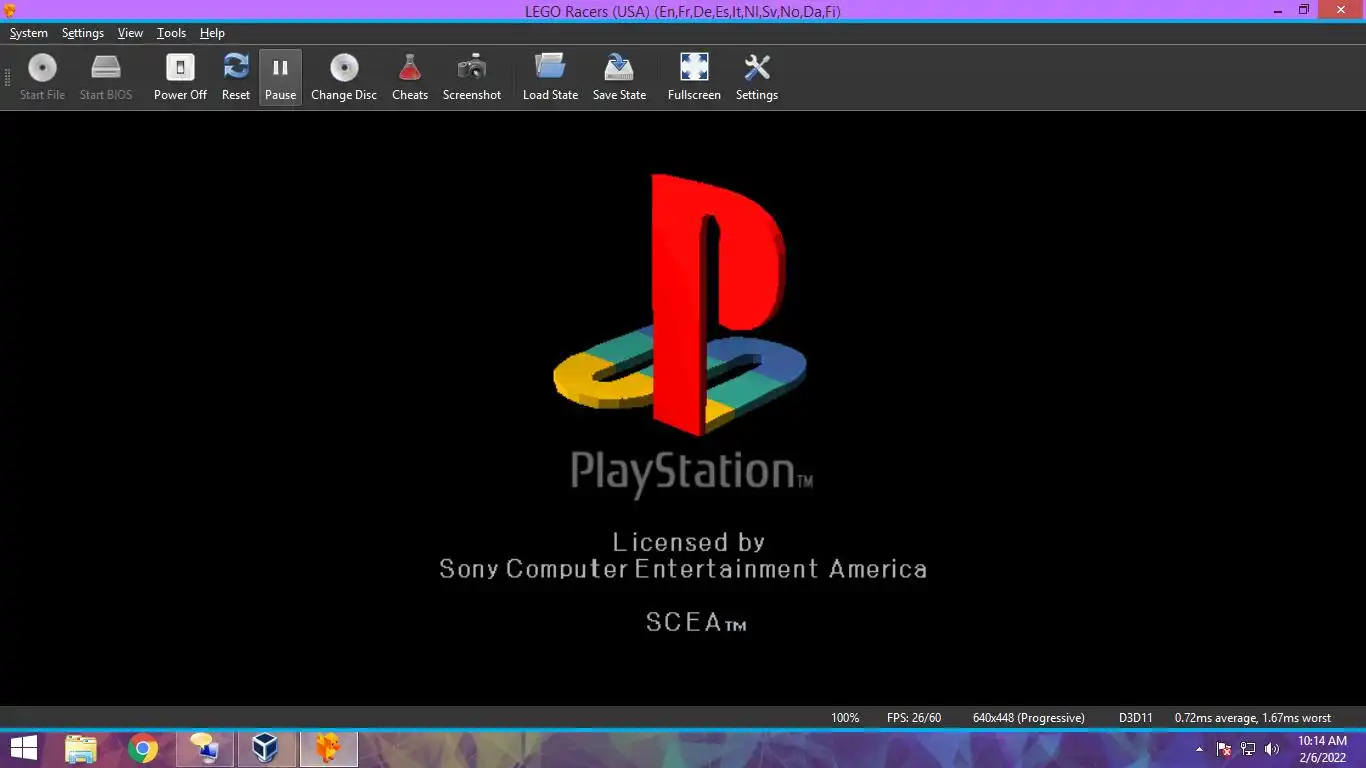Click the PlayStation logo in game display

[680, 305]
